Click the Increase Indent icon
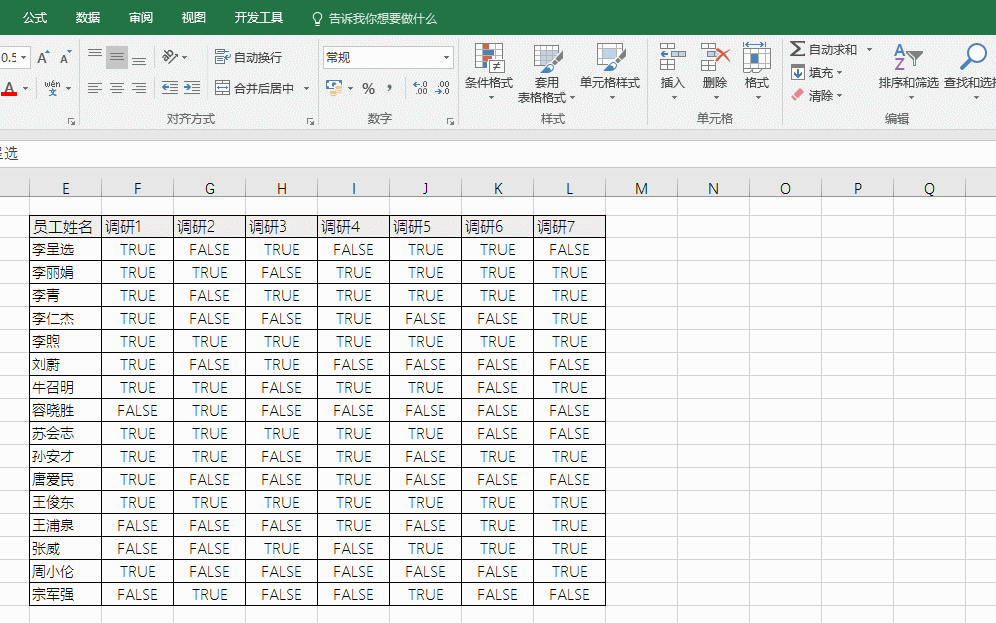This screenshot has height=623, width=996. pyautogui.click(x=192, y=88)
